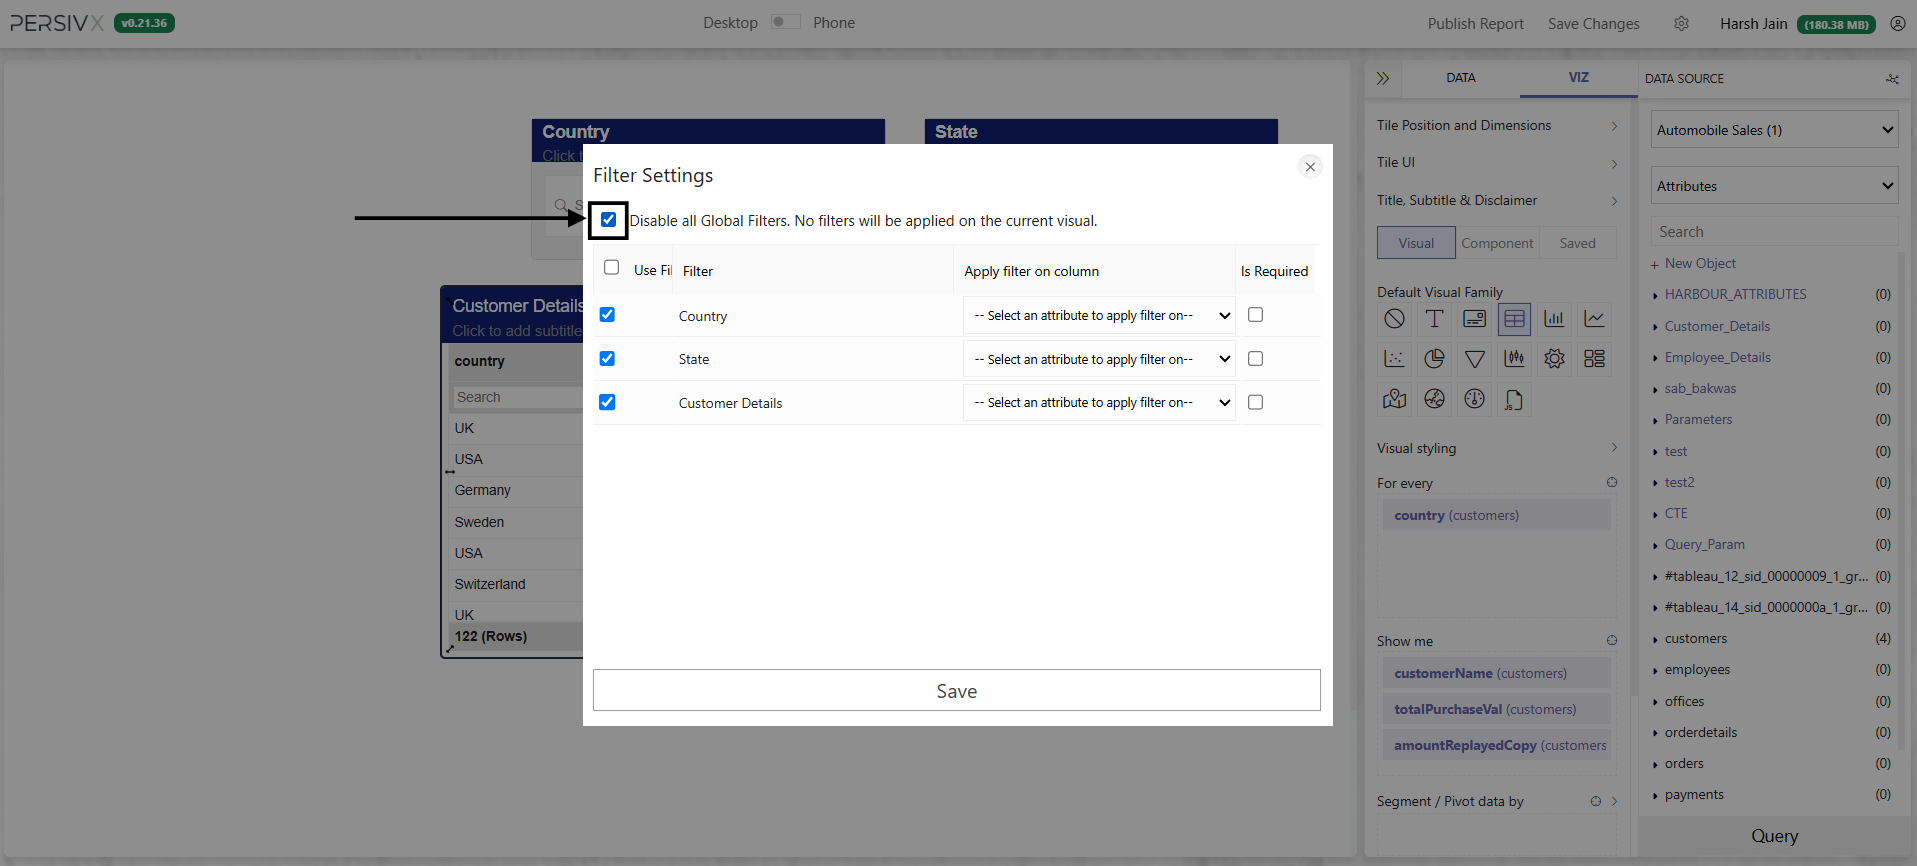Pick the Globe visual icon
The image size is (1917, 866).
click(1434, 399)
